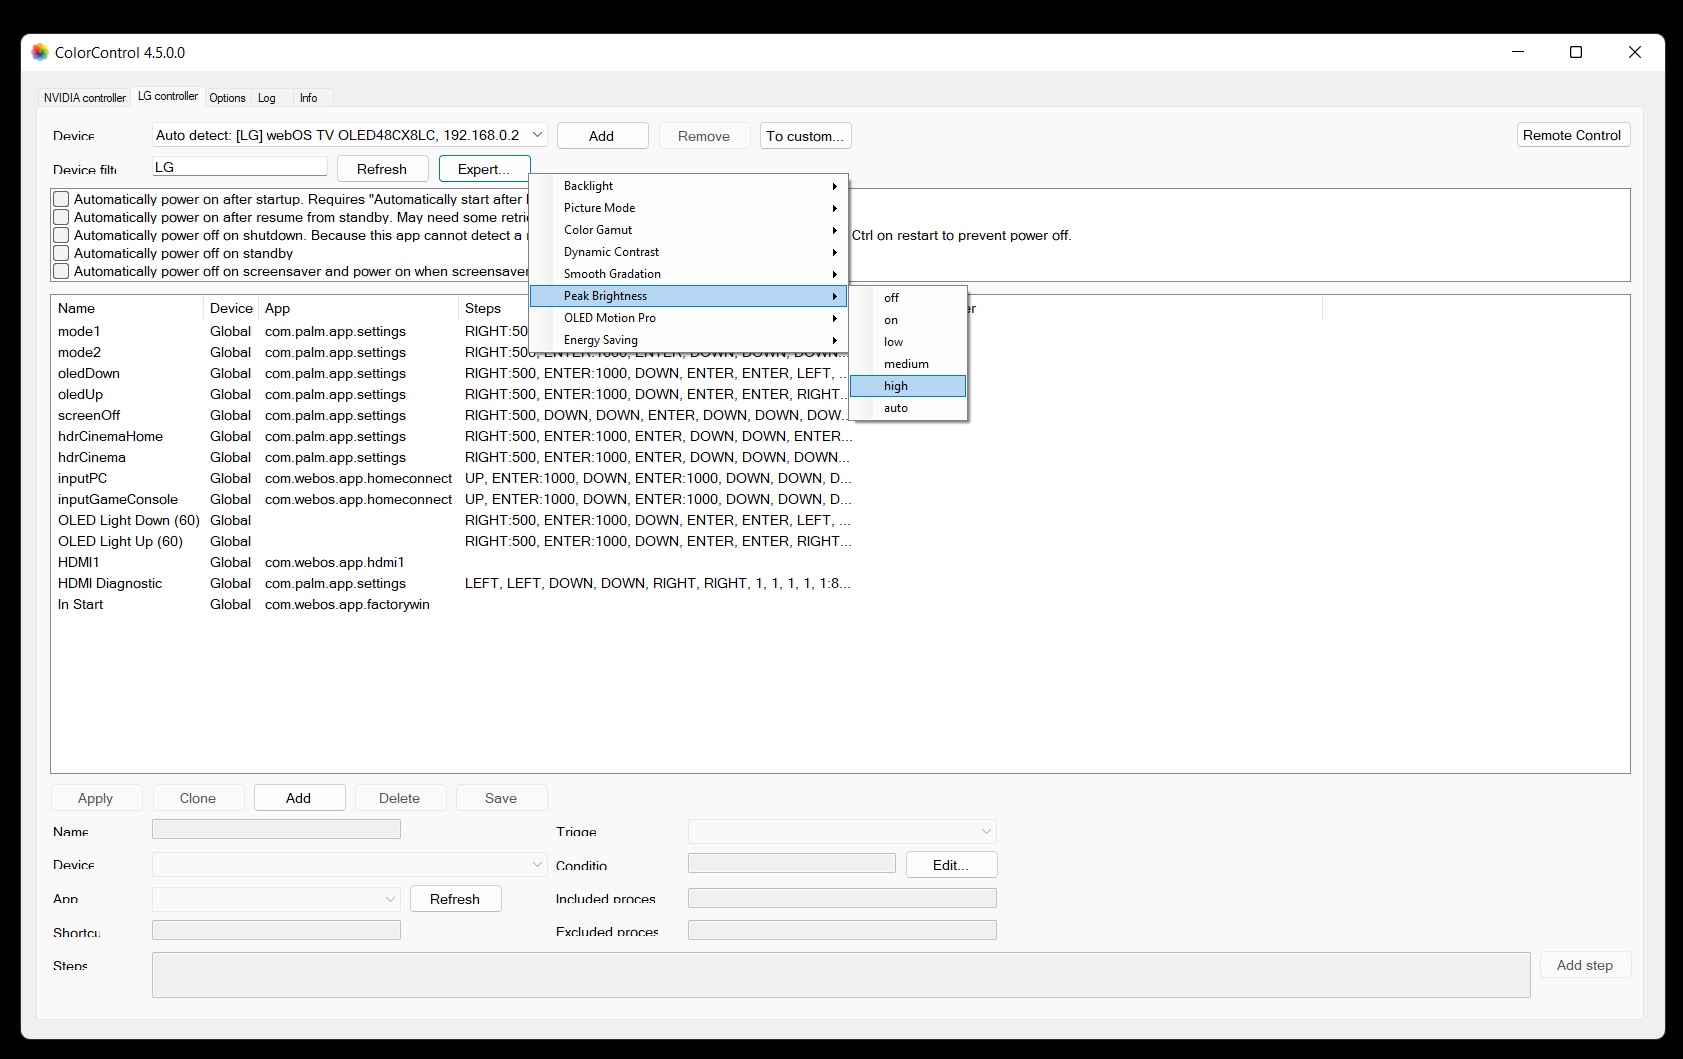Open the OLED Motion Pro submenu
Screen dimensions: 1683x1059
689,318
